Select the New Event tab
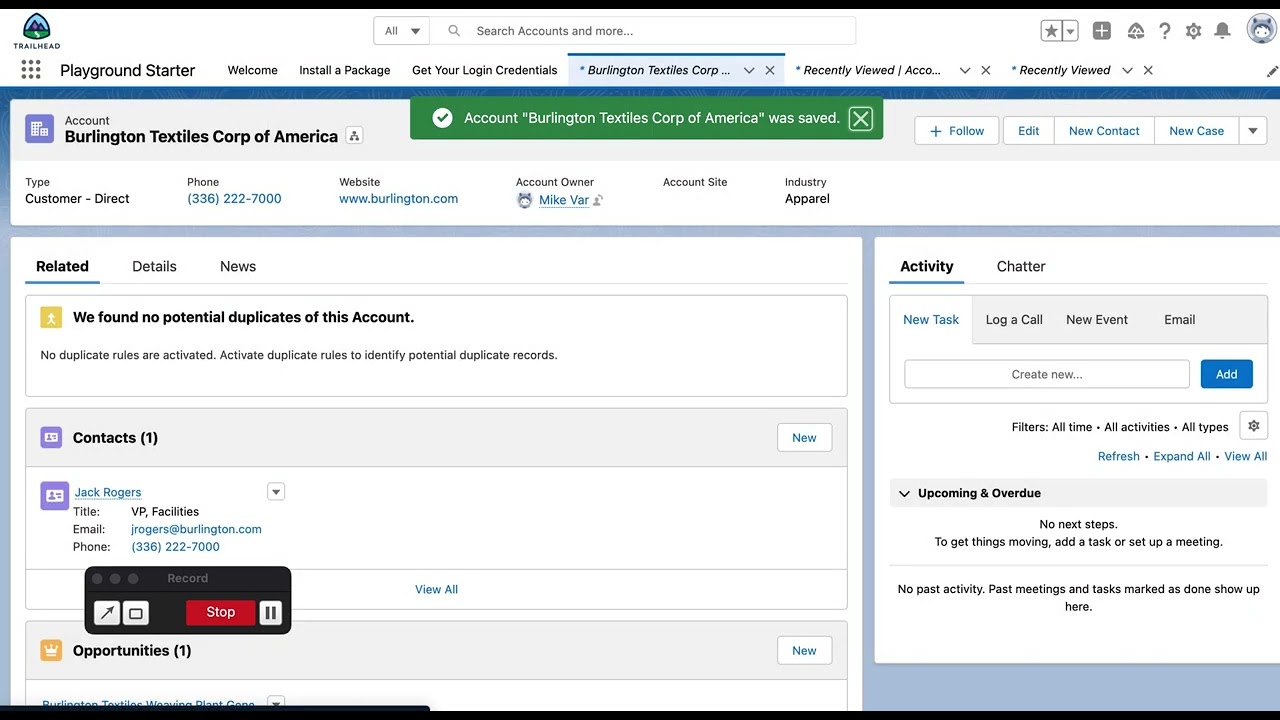Screen dimensions: 1280x720 tap(1097, 319)
